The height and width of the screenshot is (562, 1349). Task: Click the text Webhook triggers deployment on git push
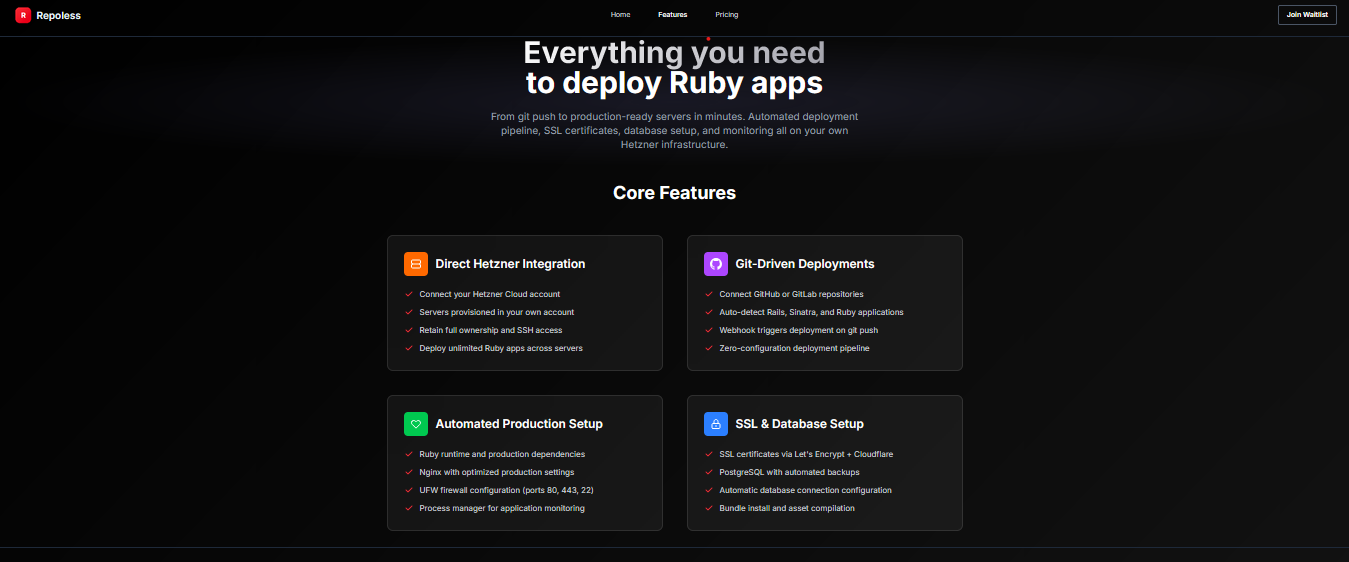[x=799, y=330]
